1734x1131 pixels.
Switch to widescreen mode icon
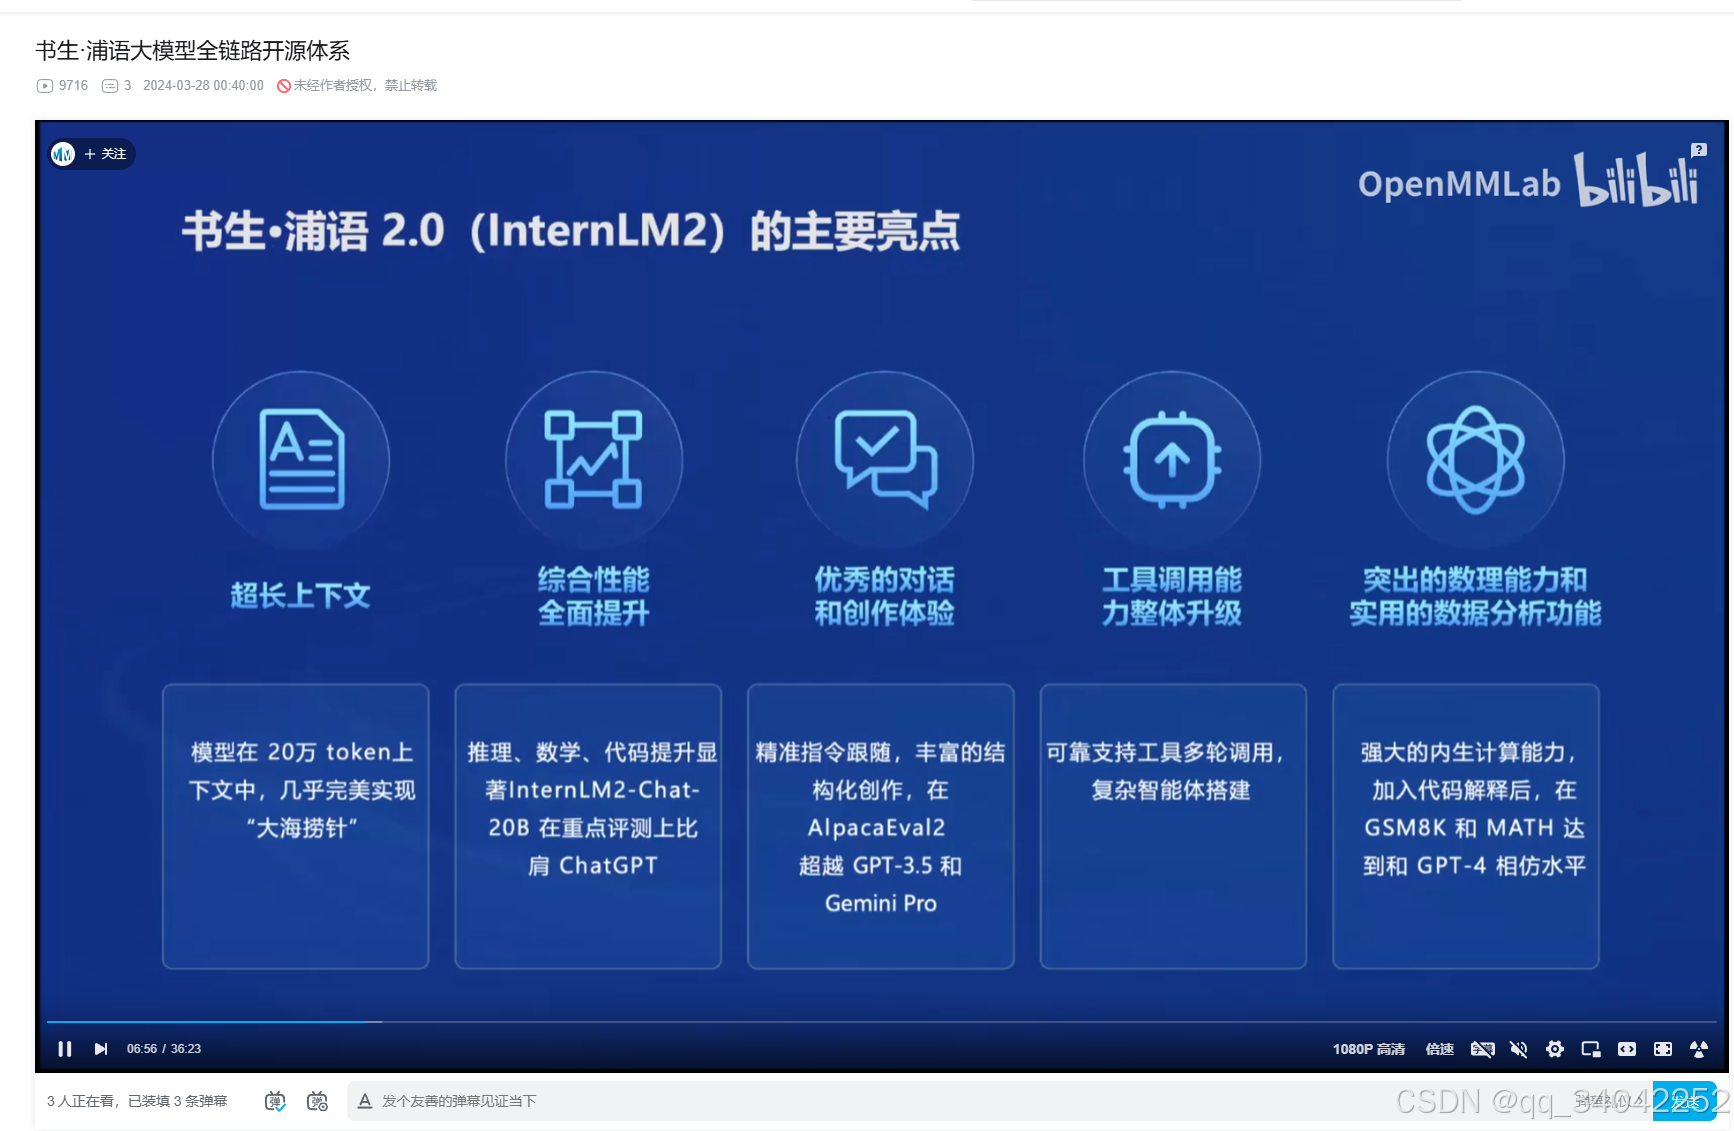click(1627, 1049)
